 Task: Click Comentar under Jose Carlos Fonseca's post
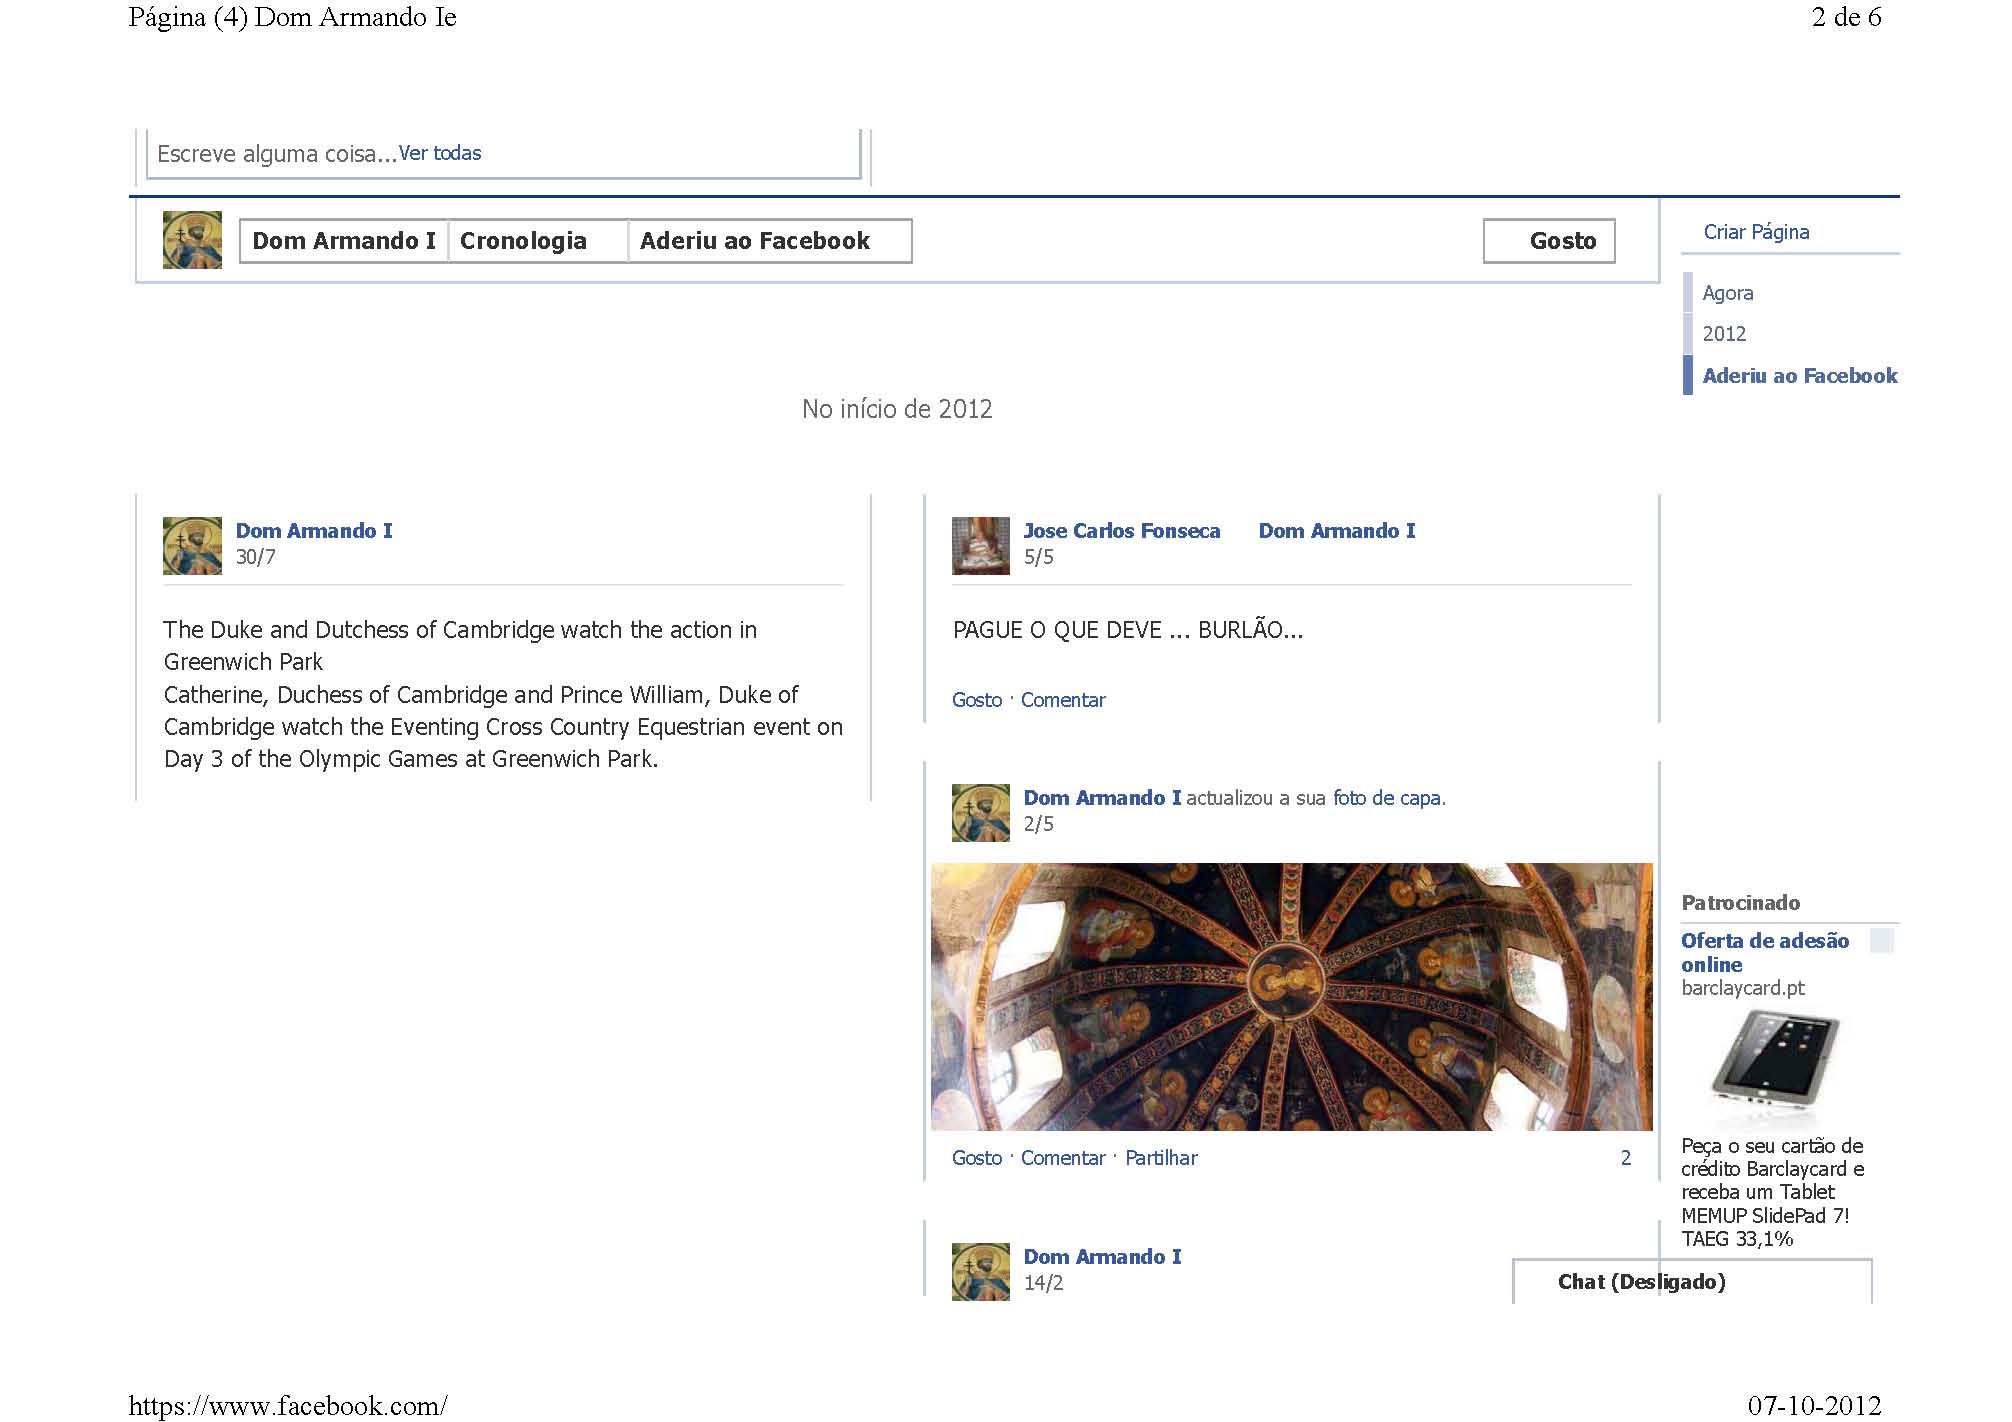1062,700
